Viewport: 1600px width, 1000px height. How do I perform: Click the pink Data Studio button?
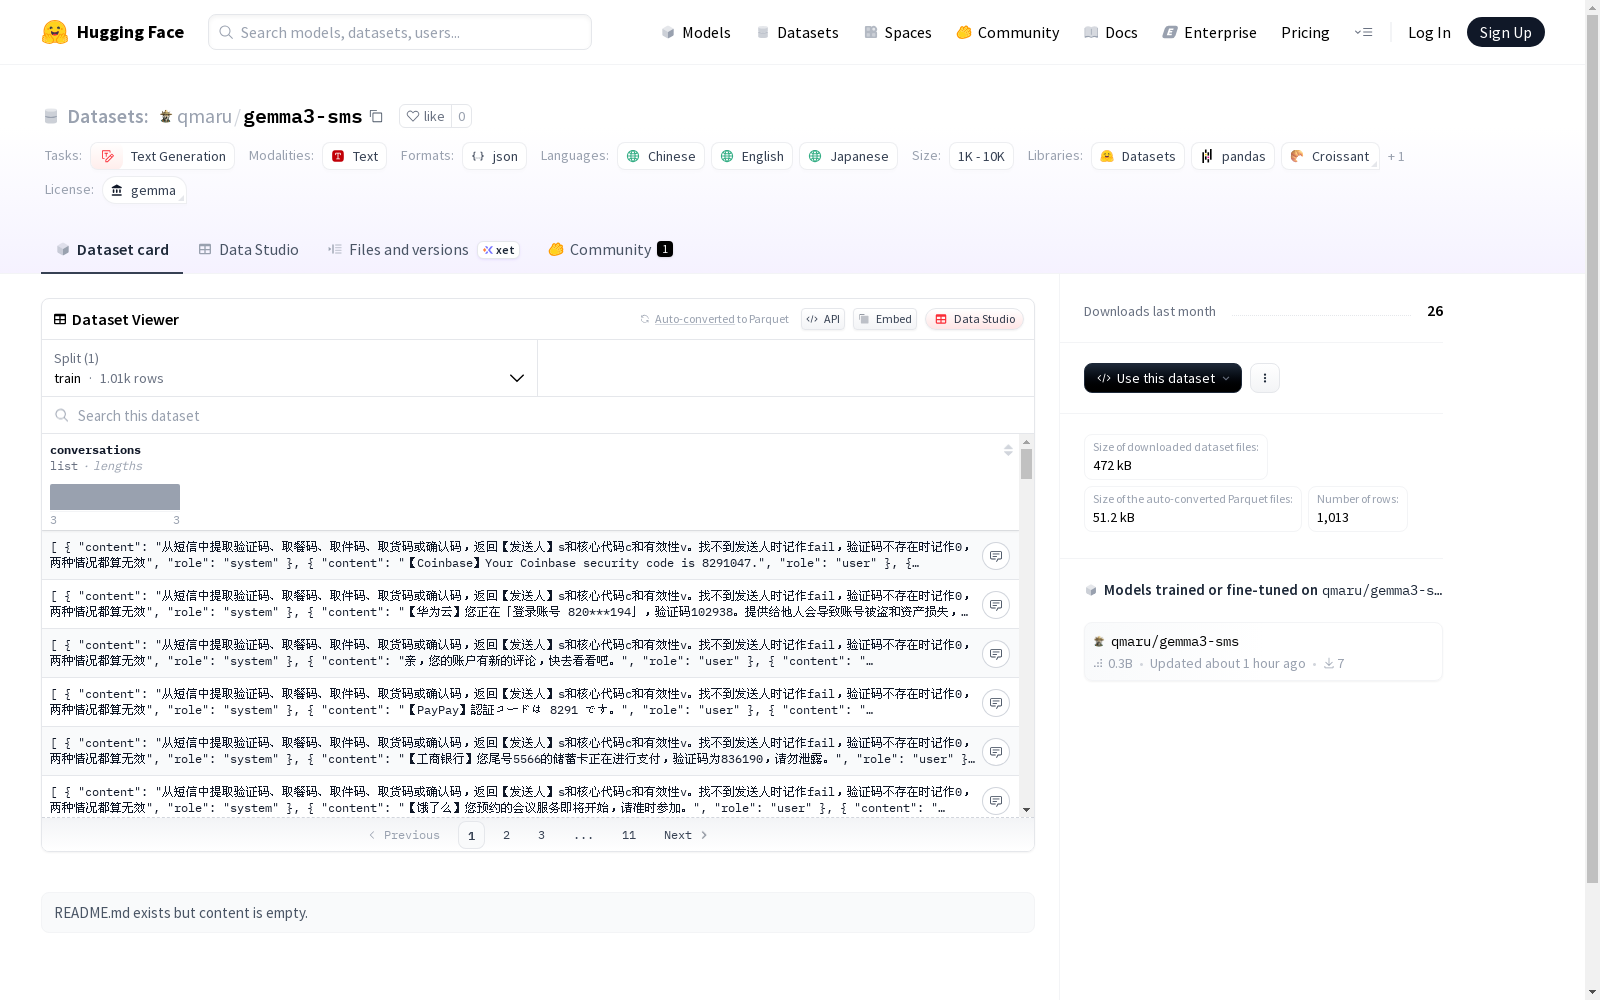(x=974, y=319)
